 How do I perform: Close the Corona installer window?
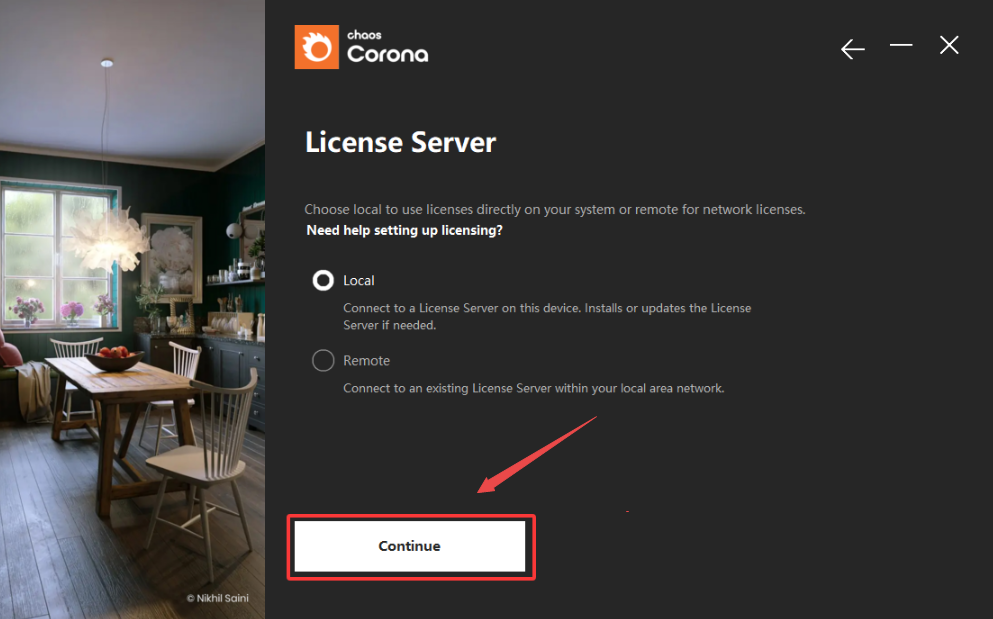[949, 46]
